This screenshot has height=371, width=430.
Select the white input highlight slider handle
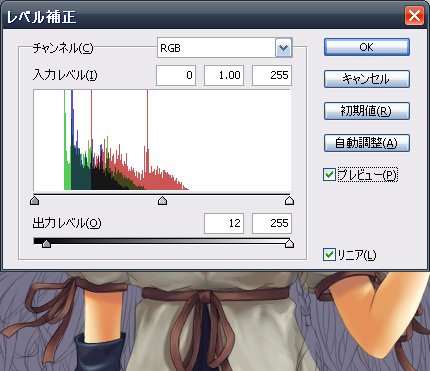point(289,201)
